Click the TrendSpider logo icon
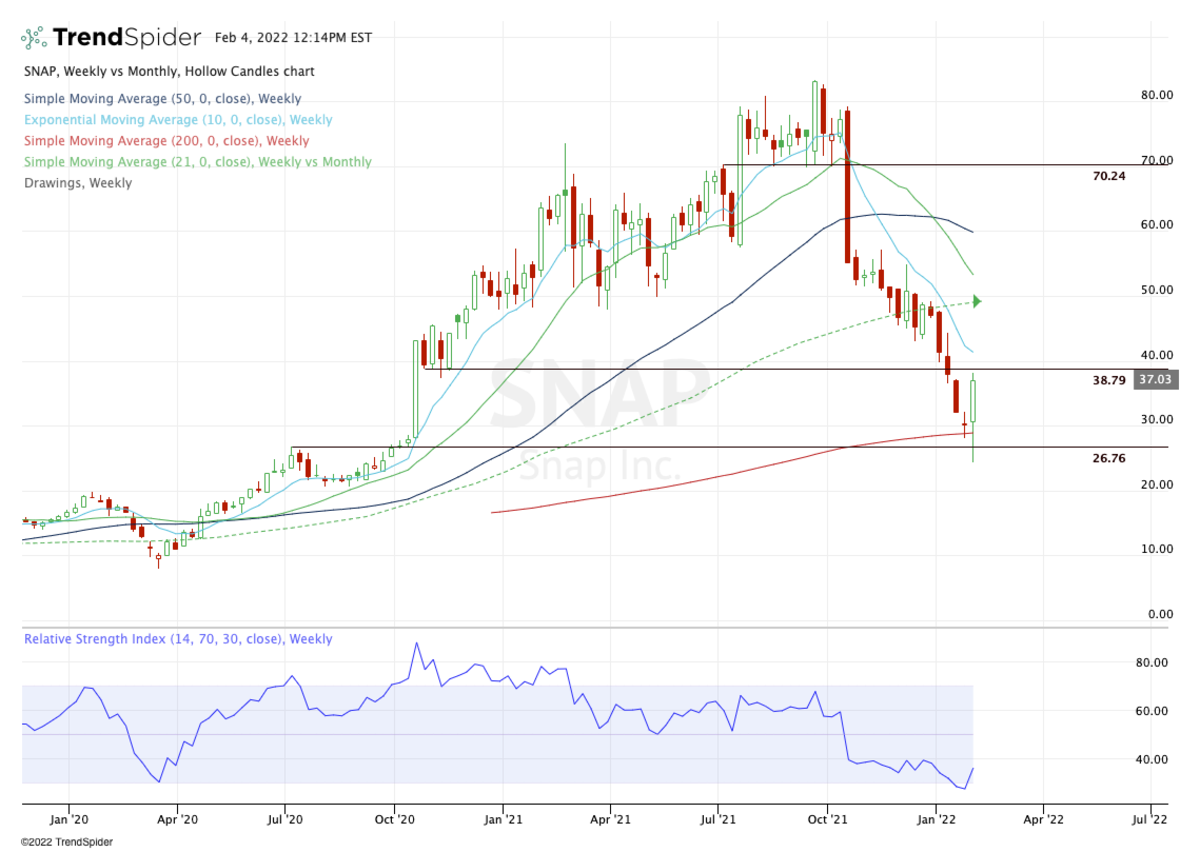The image size is (1200, 852). click(x=34, y=38)
